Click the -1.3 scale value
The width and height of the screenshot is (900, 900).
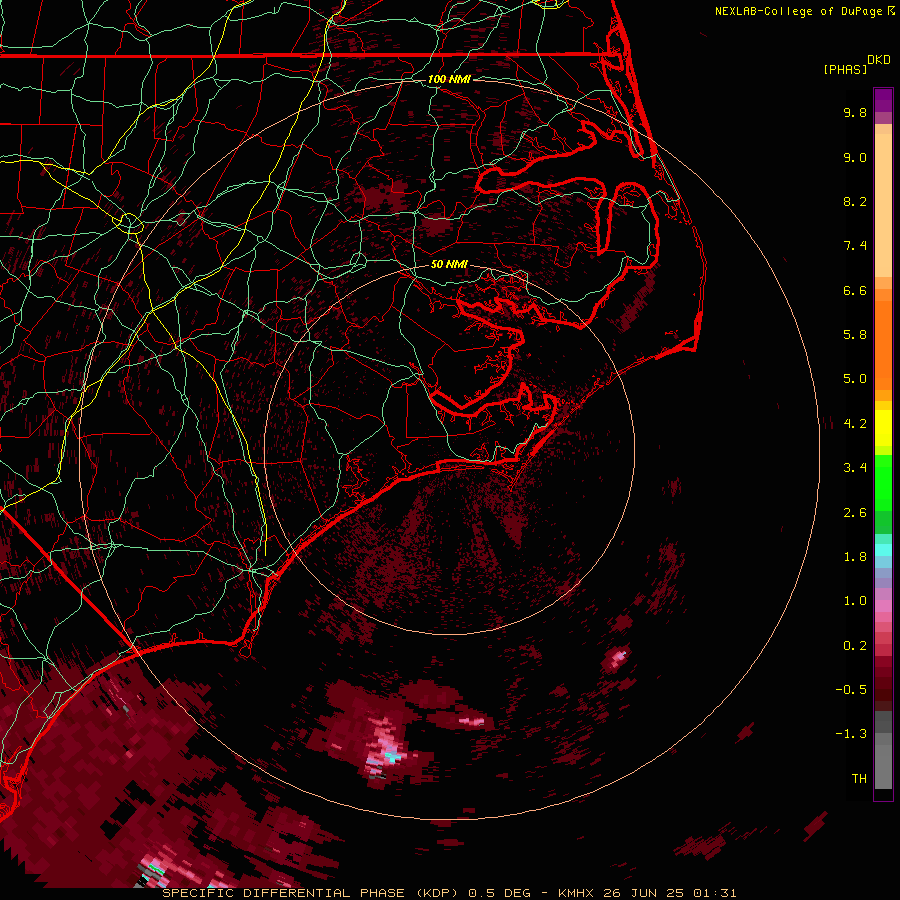[851, 734]
